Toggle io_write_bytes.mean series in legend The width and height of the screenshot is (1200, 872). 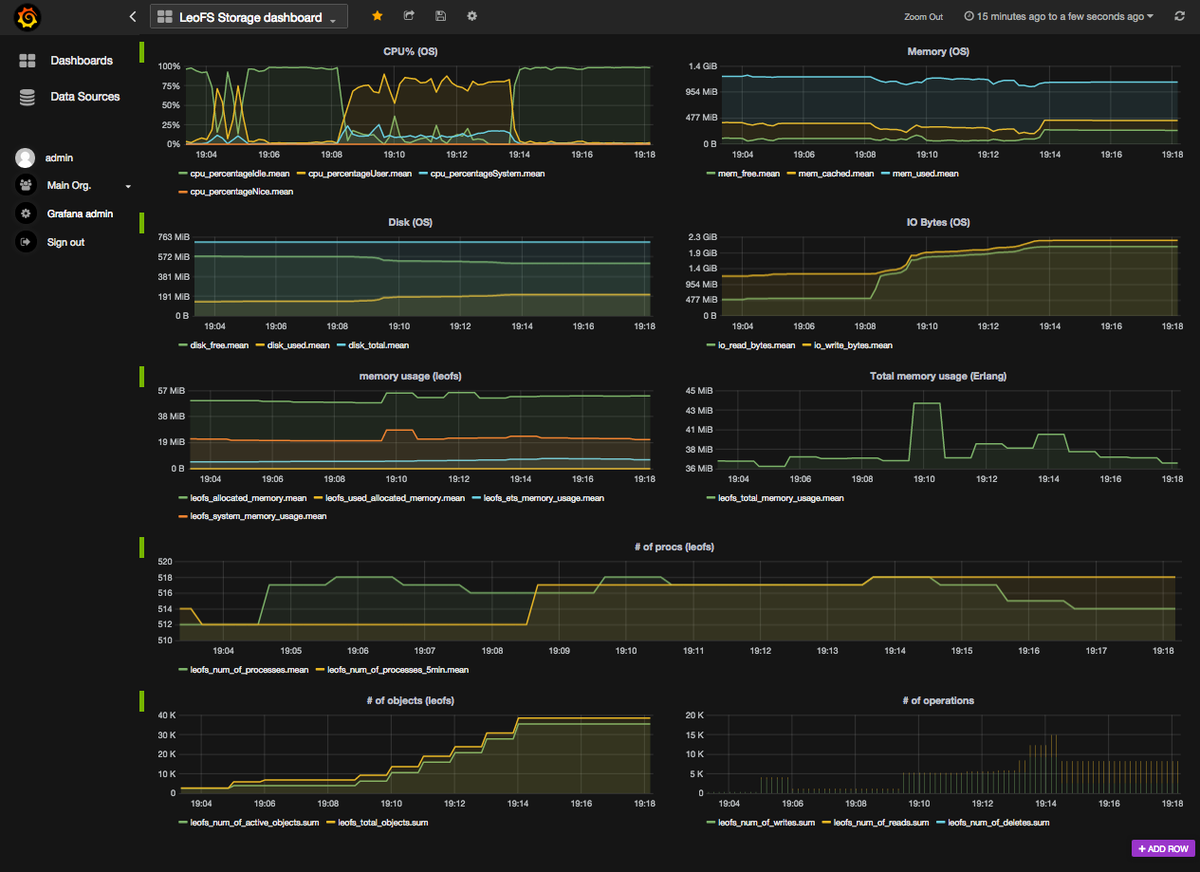(x=848, y=345)
